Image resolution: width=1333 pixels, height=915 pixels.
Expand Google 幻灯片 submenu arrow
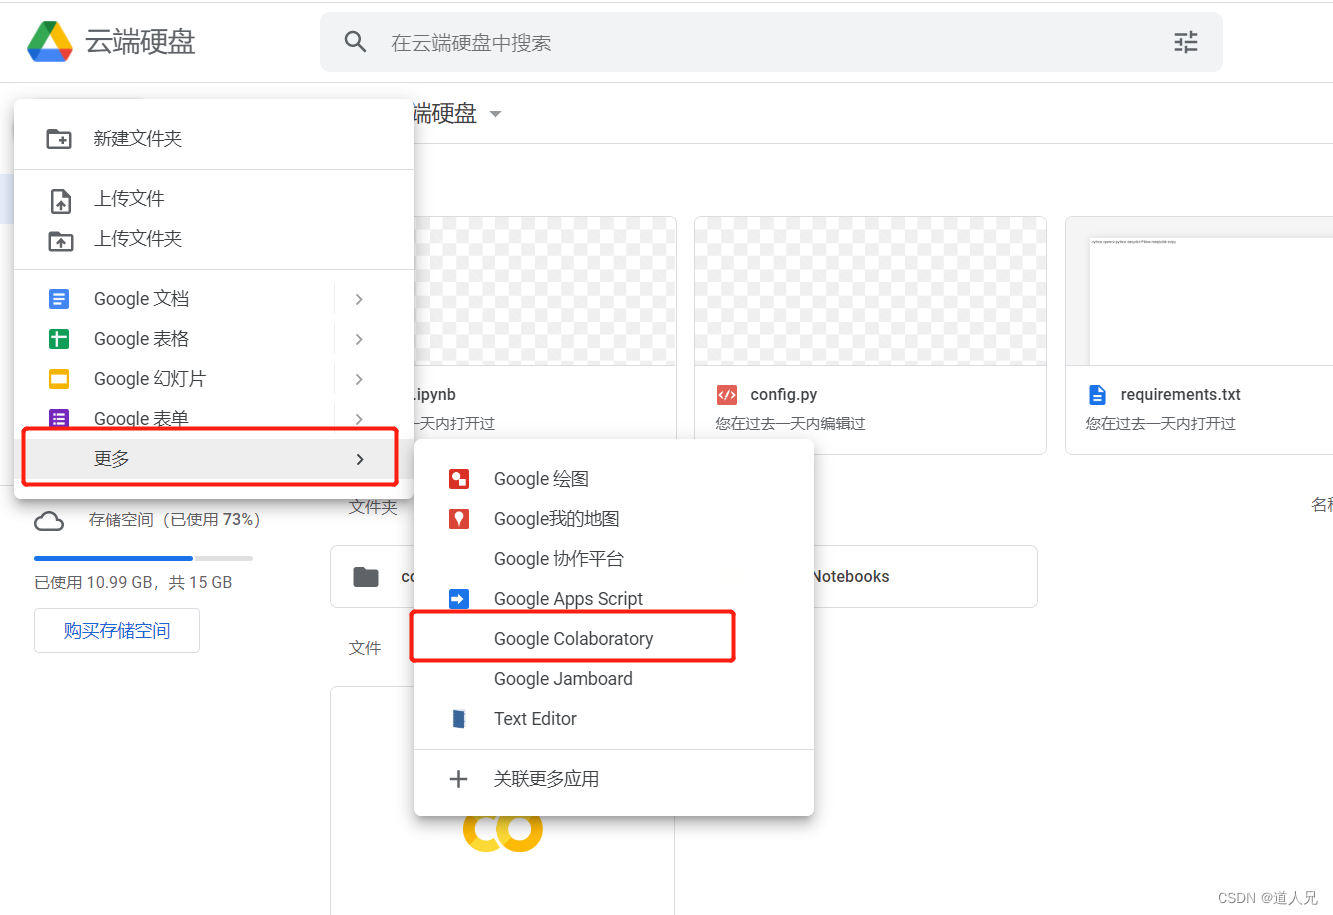point(359,379)
